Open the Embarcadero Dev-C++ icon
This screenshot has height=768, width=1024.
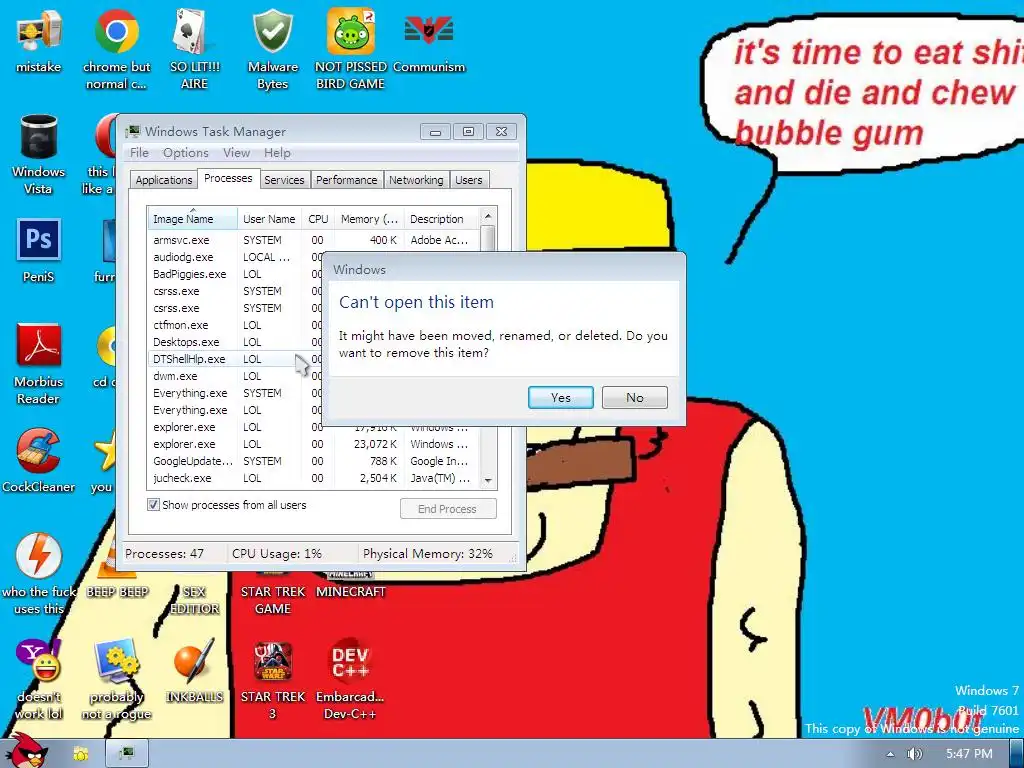351,679
